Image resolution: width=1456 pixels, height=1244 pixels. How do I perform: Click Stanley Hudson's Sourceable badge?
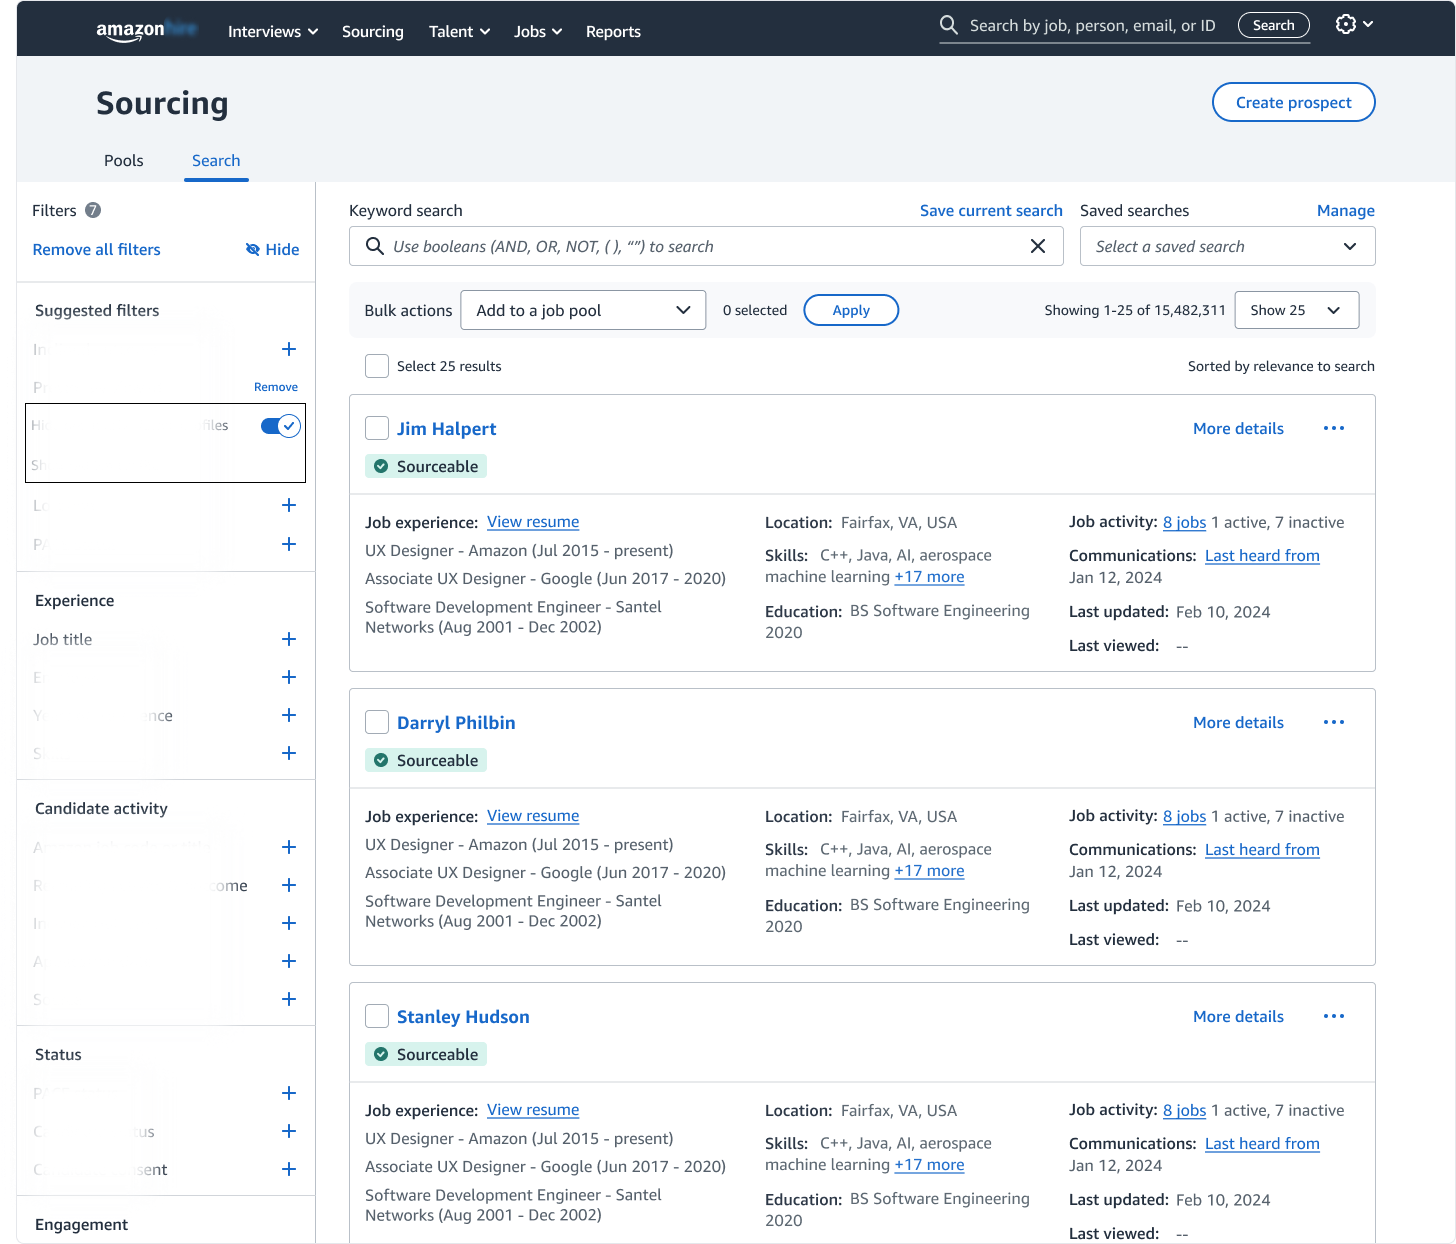coord(426,1054)
